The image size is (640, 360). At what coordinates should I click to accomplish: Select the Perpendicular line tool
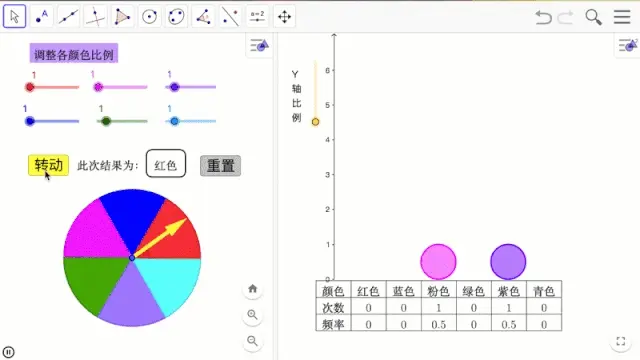pos(96,16)
